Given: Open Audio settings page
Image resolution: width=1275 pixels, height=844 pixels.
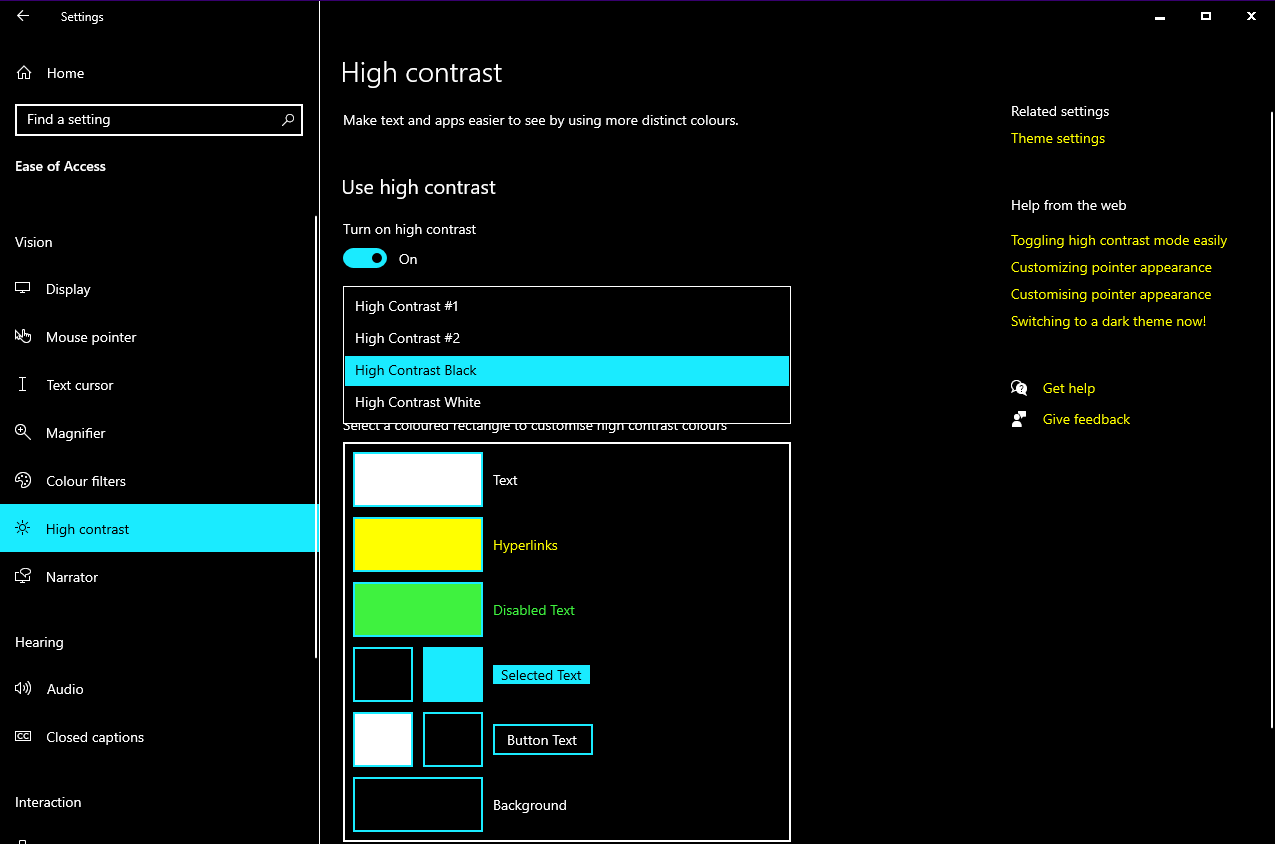Looking at the screenshot, I should coord(158,689).
